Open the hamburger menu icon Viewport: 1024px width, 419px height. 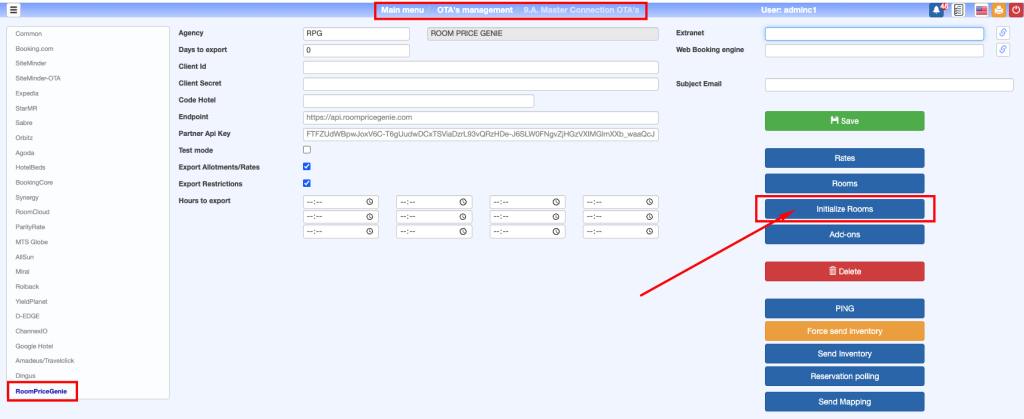tap(14, 10)
